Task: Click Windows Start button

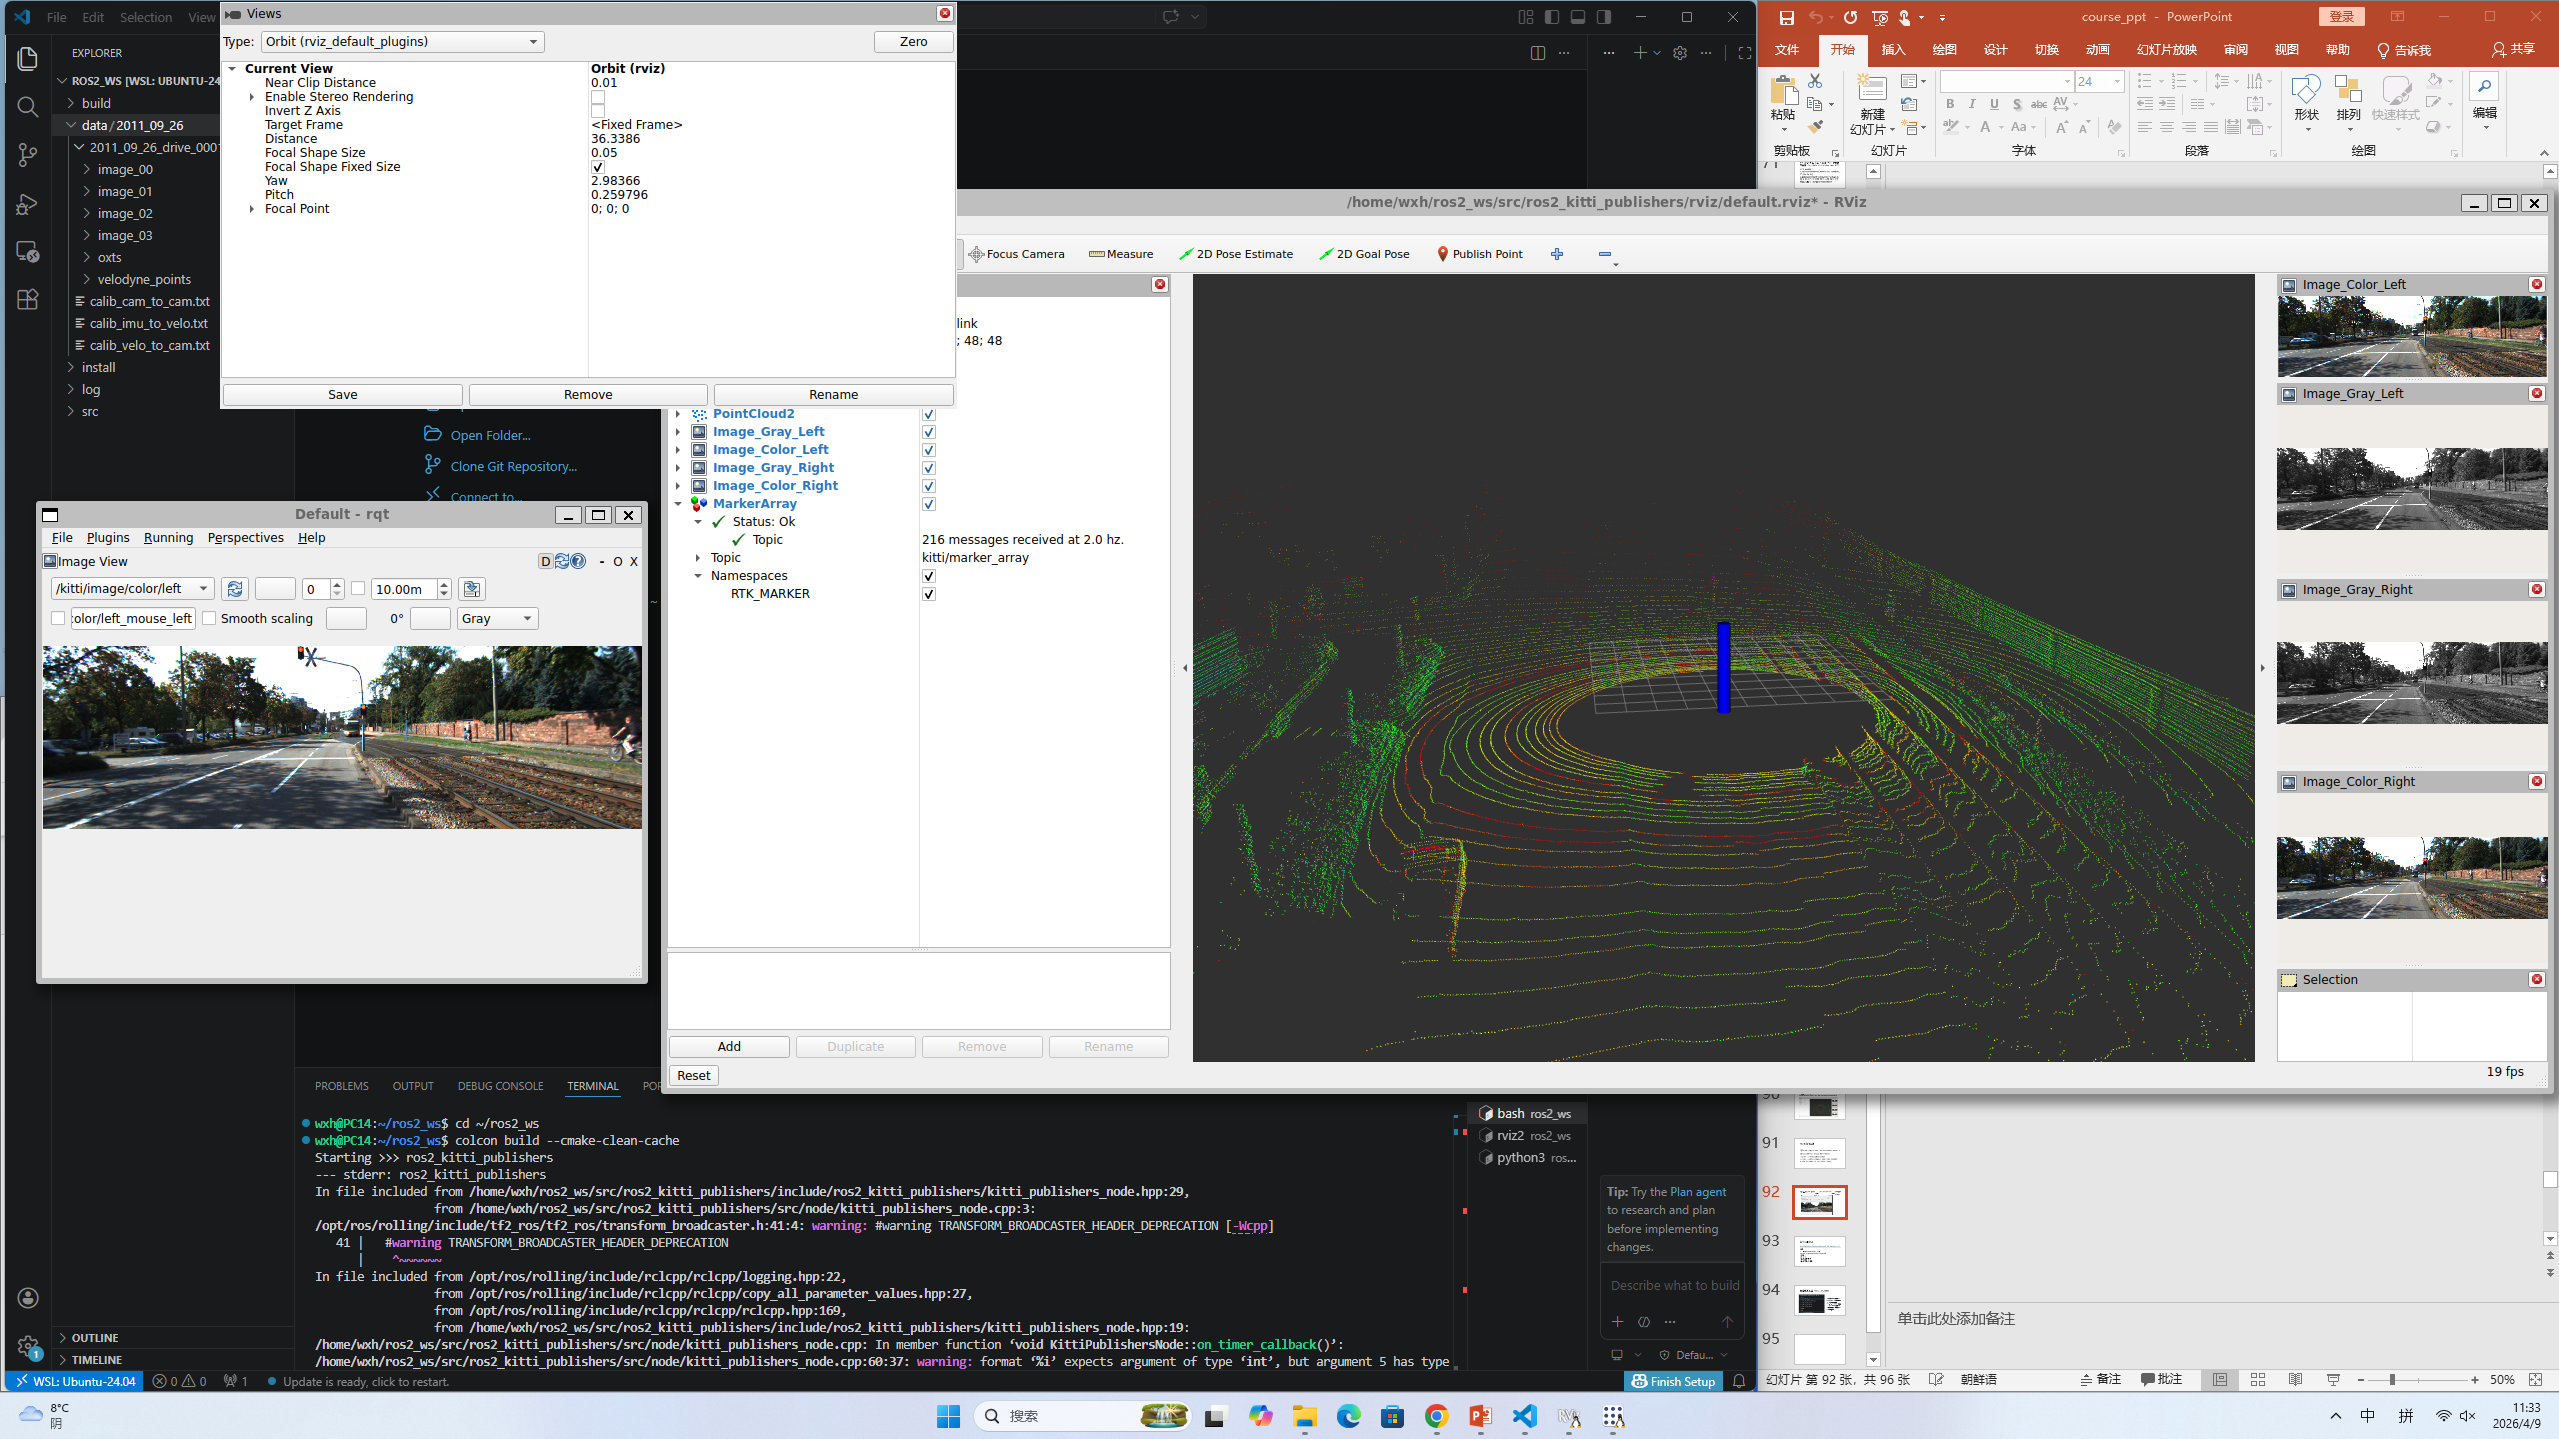Action: coord(948,1416)
